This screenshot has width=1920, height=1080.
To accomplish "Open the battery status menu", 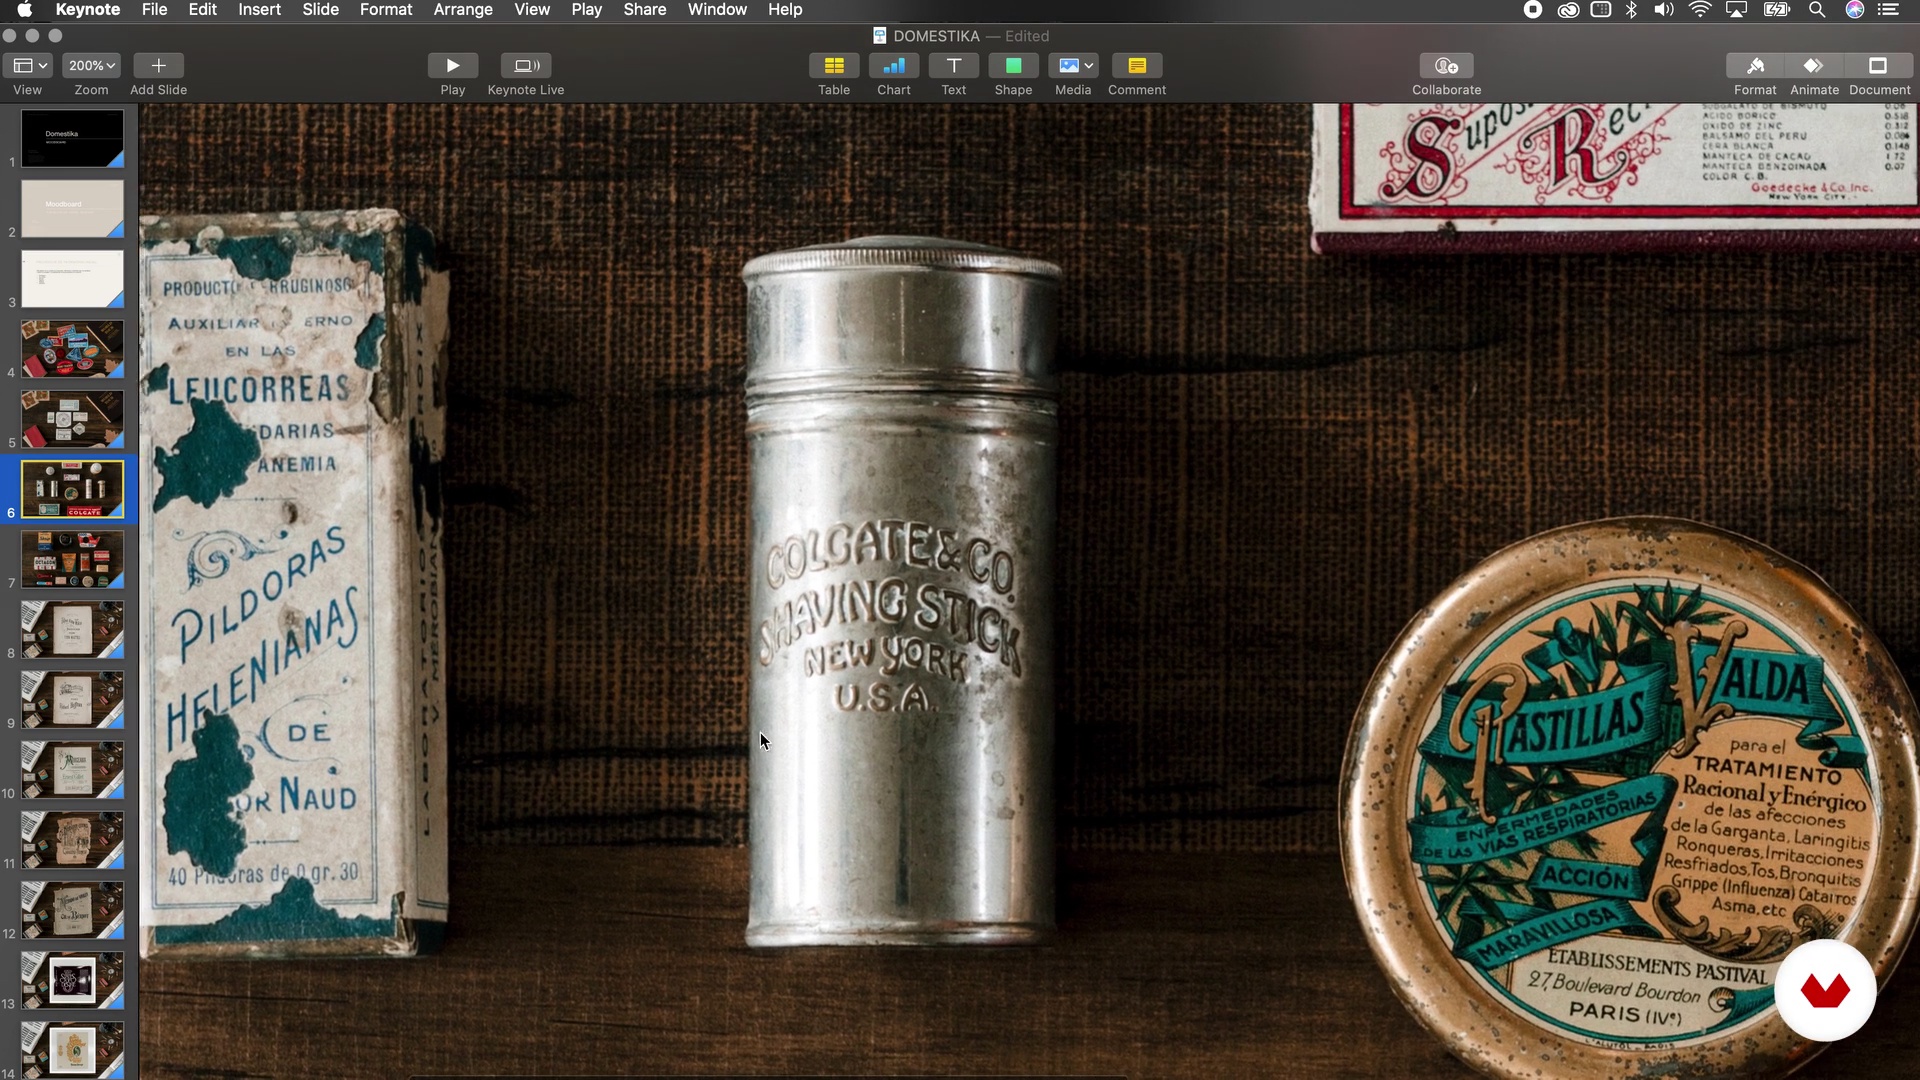I will click(1777, 10).
